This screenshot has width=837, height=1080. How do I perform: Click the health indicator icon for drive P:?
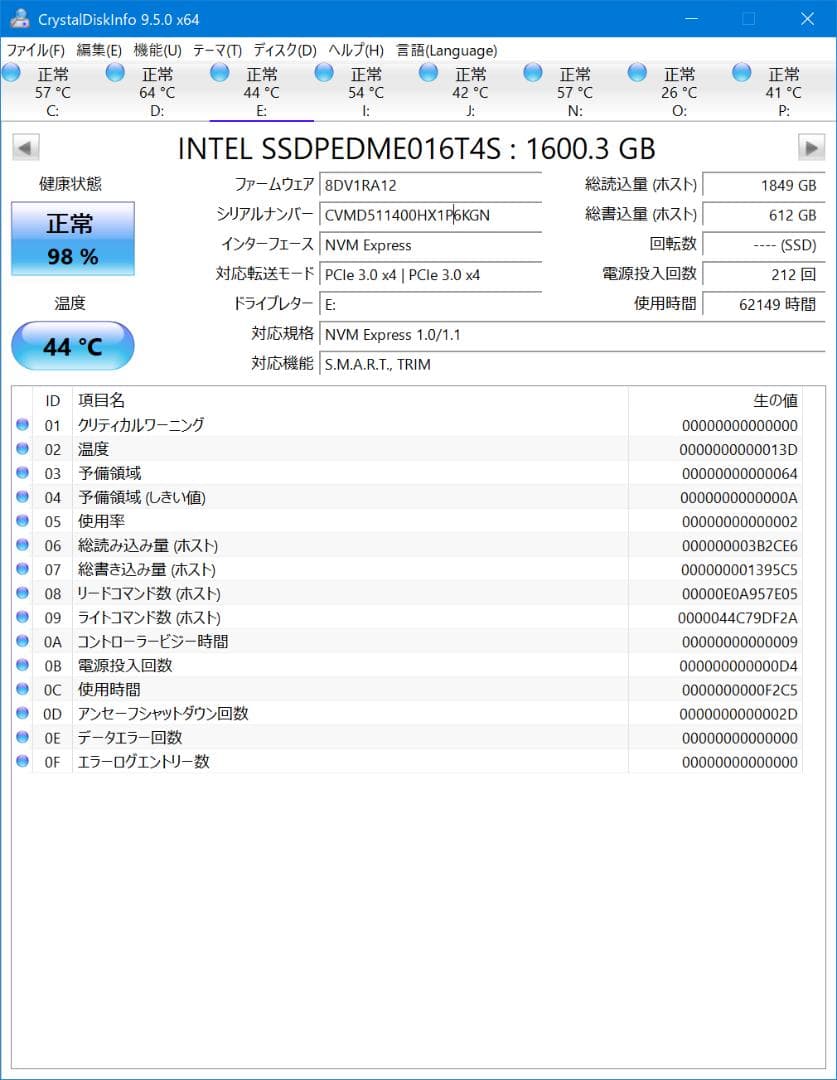pos(740,73)
